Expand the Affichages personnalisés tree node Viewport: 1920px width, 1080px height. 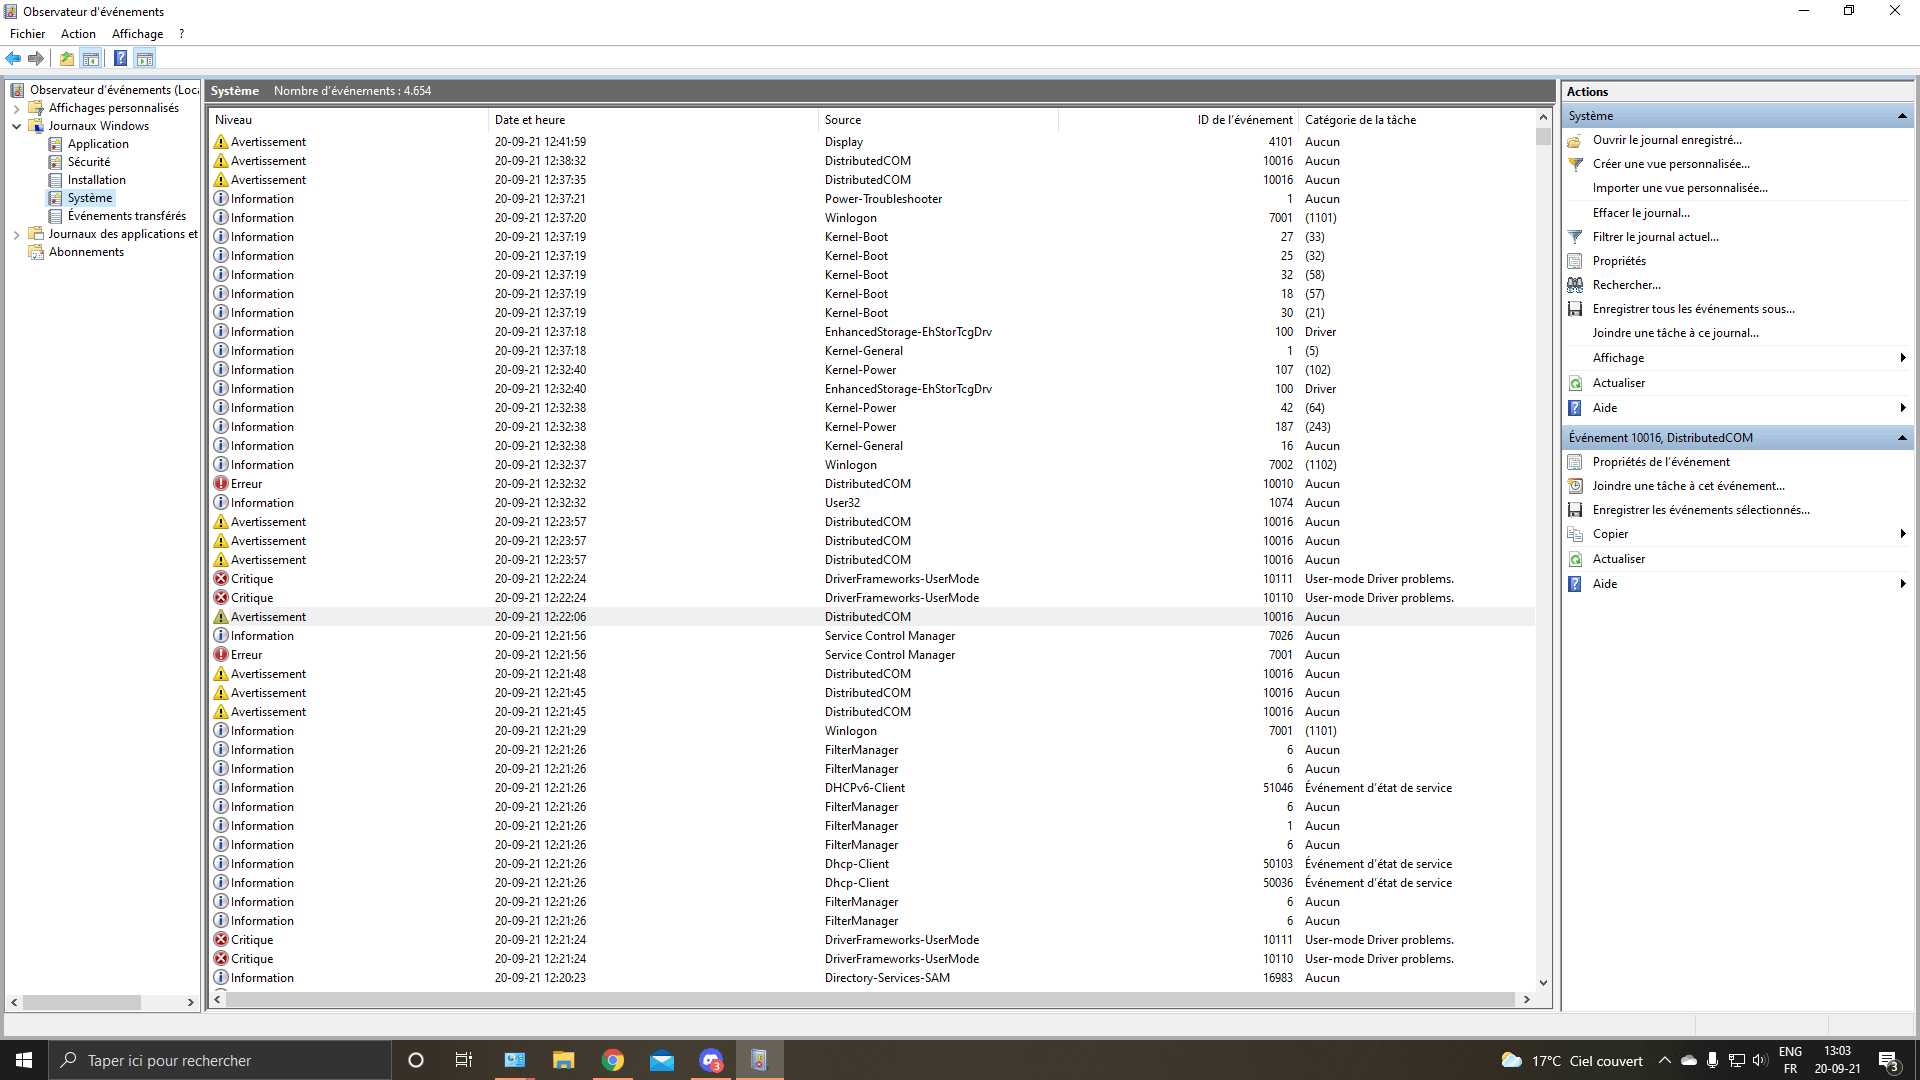(16, 108)
